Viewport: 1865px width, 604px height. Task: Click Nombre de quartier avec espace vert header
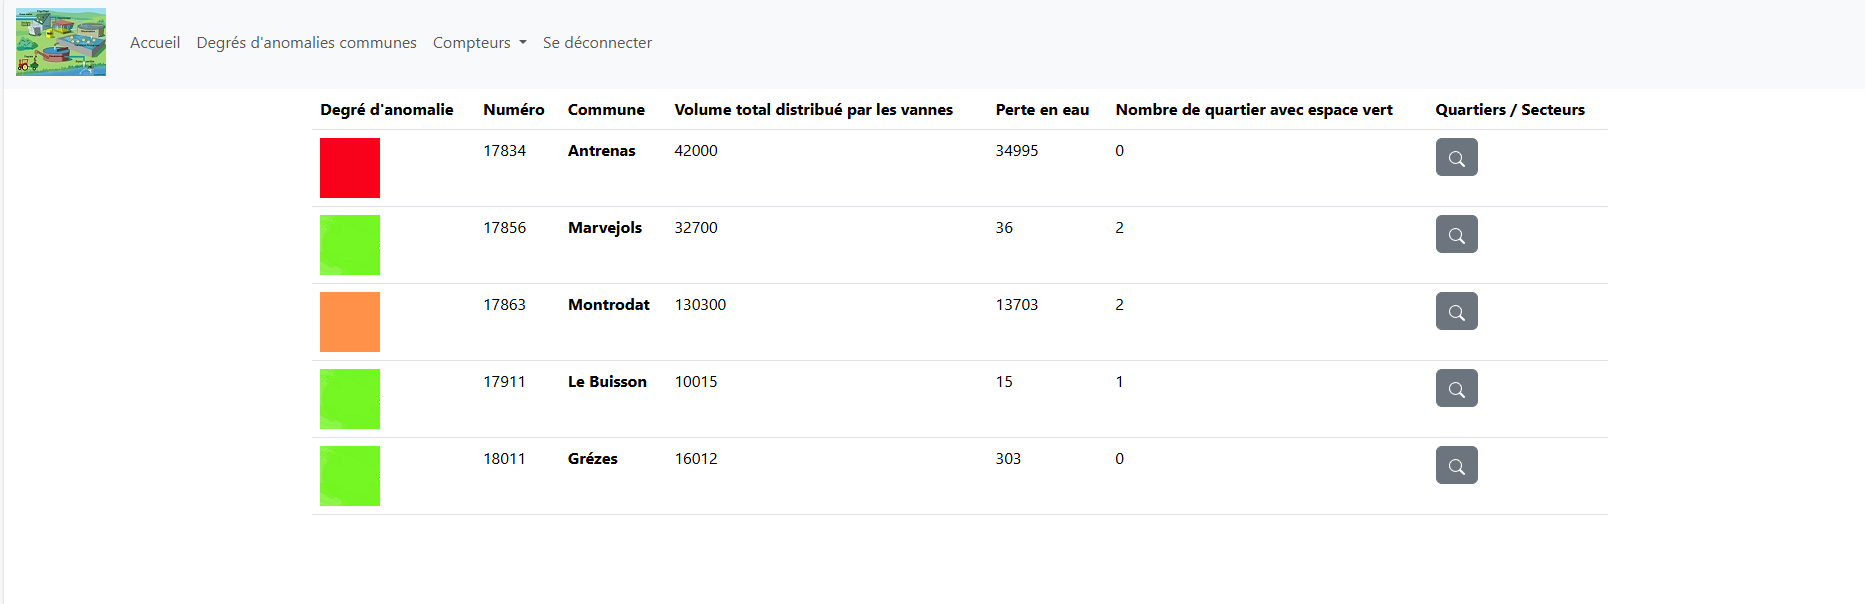click(1254, 110)
